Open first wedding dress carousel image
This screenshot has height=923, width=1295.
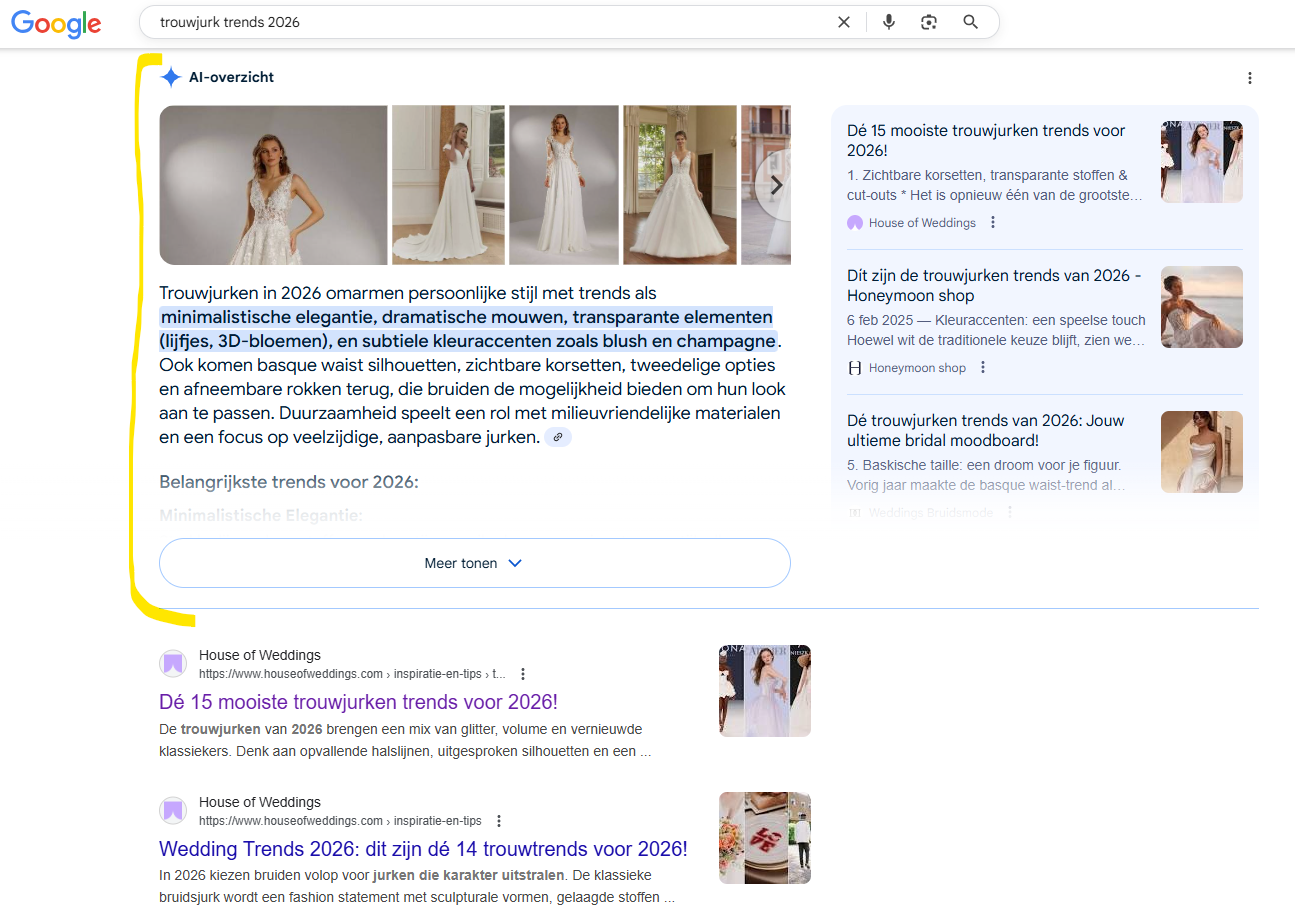pyautogui.click(x=273, y=185)
